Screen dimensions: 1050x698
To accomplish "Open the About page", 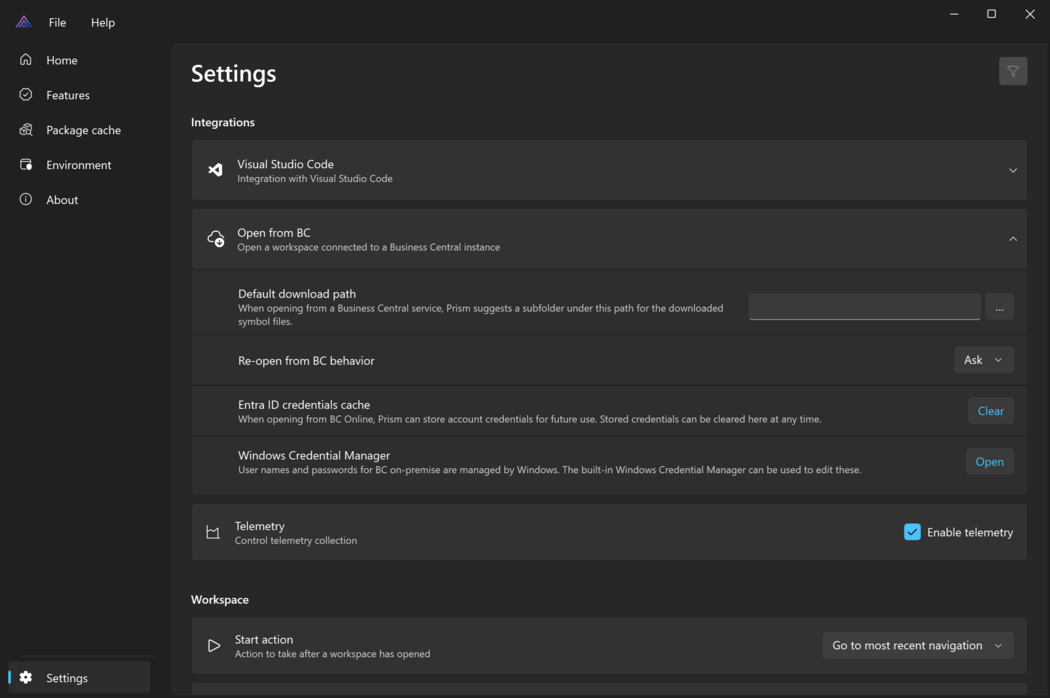I will [x=62, y=200].
